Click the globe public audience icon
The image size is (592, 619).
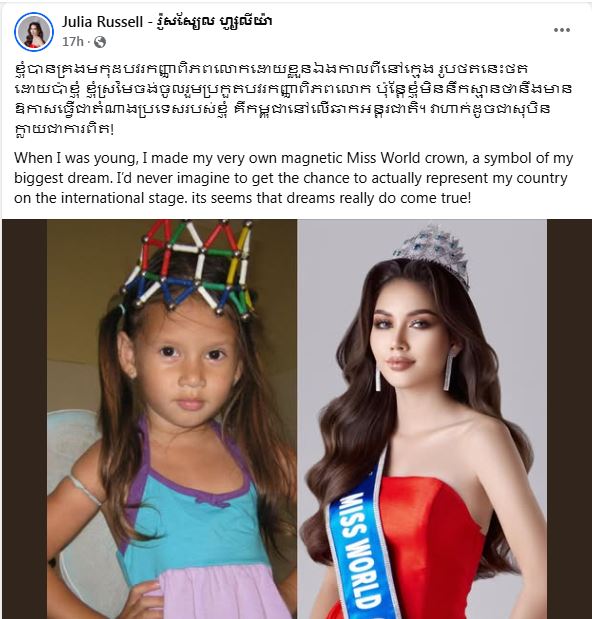click(100, 42)
